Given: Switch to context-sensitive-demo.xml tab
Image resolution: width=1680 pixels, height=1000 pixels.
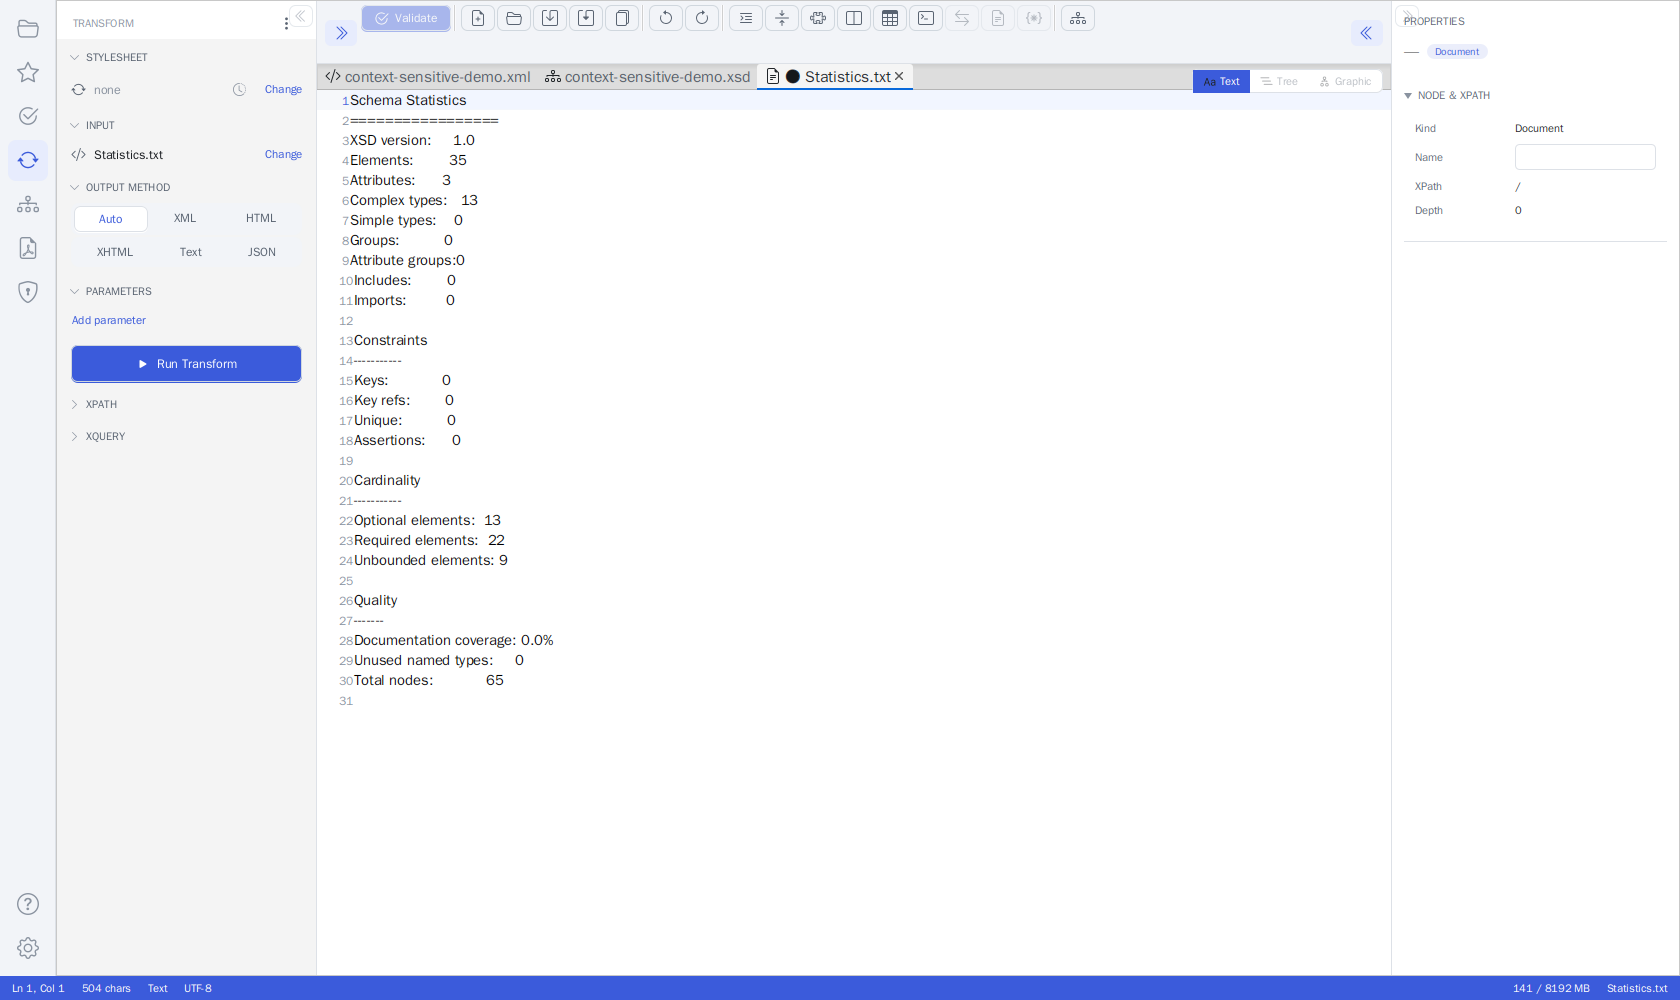Looking at the screenshot, I should 428,77.
